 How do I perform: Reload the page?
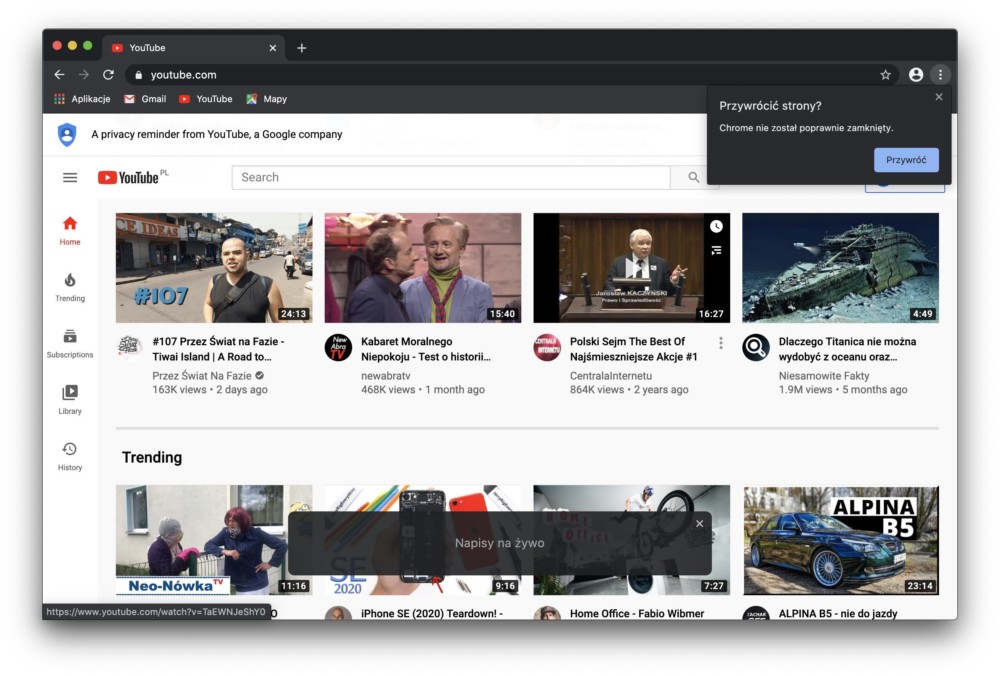point(108,75)
